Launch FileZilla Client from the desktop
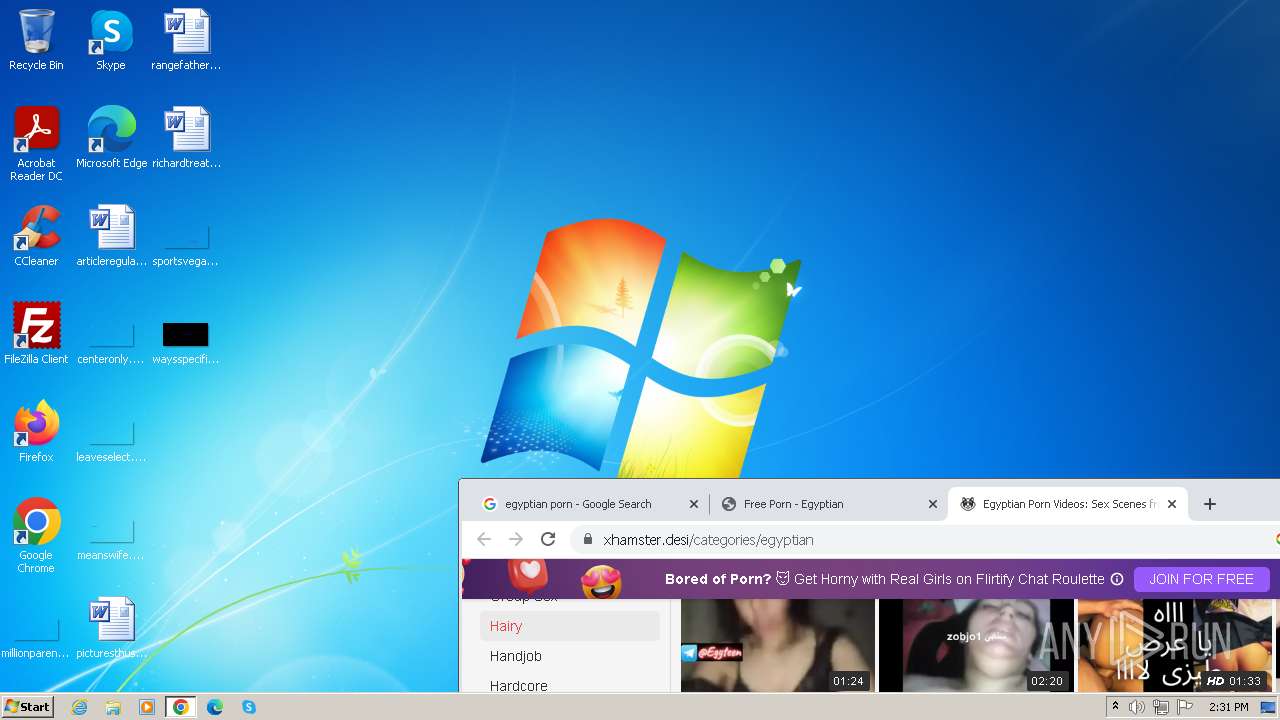 click(x=36, y=333)
